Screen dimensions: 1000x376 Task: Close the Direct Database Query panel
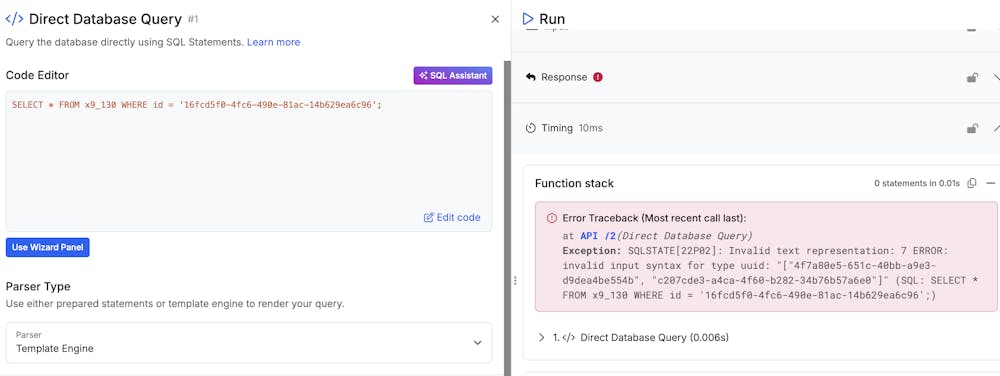pyautogui.click(x=495, y=20)
